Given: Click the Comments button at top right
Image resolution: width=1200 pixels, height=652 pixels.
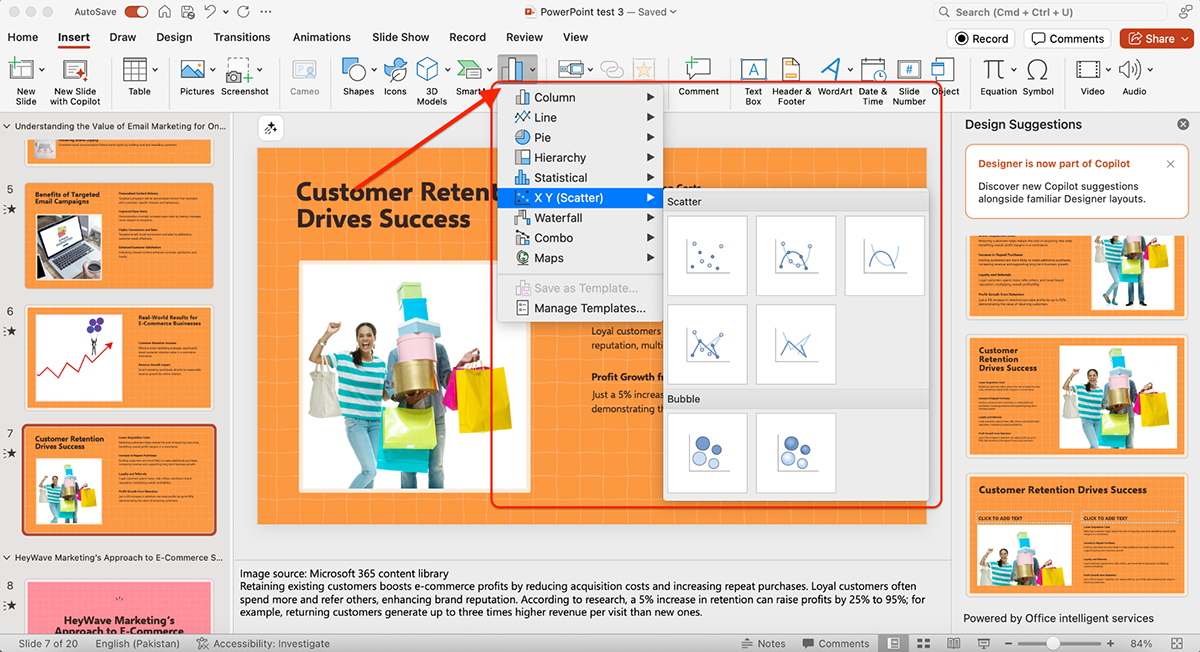Looking at the screenshot, I should click(x=1067, y=39).
